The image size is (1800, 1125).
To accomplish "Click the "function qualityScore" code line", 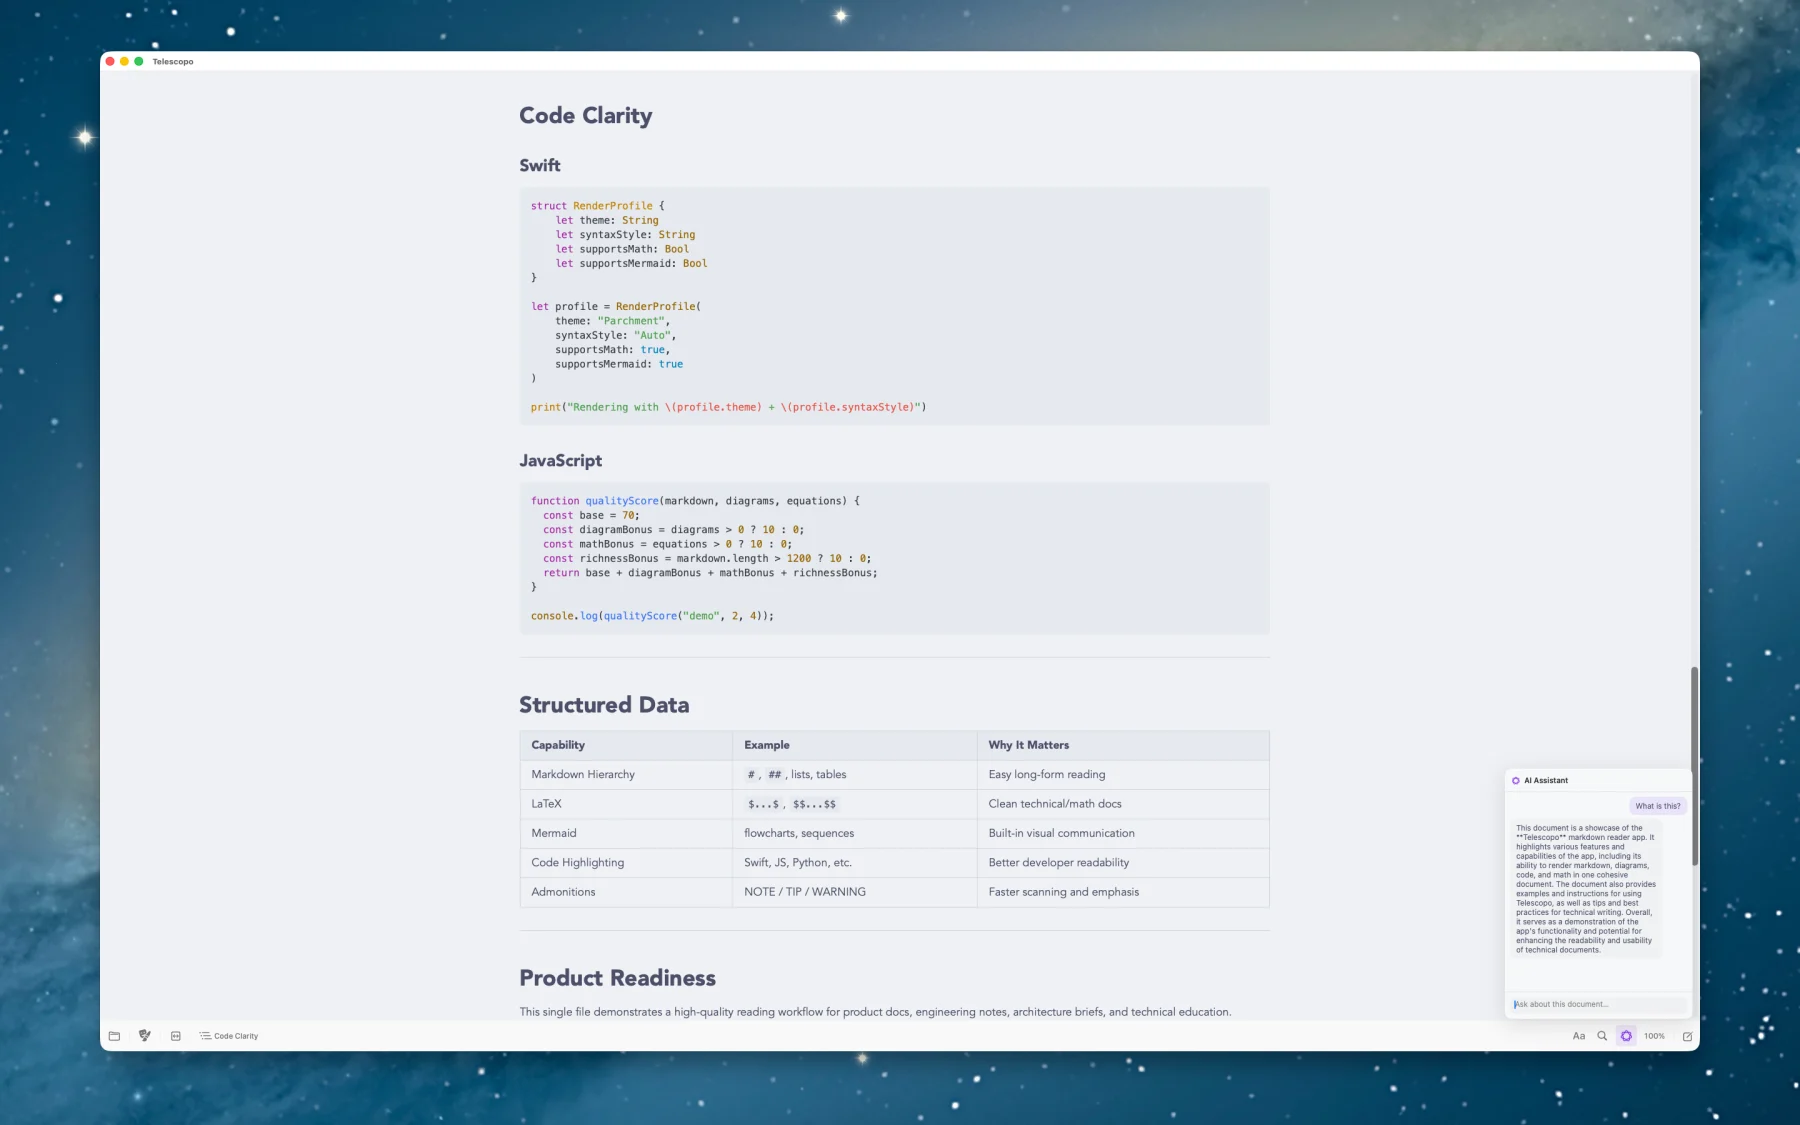I will pos(695,501).
